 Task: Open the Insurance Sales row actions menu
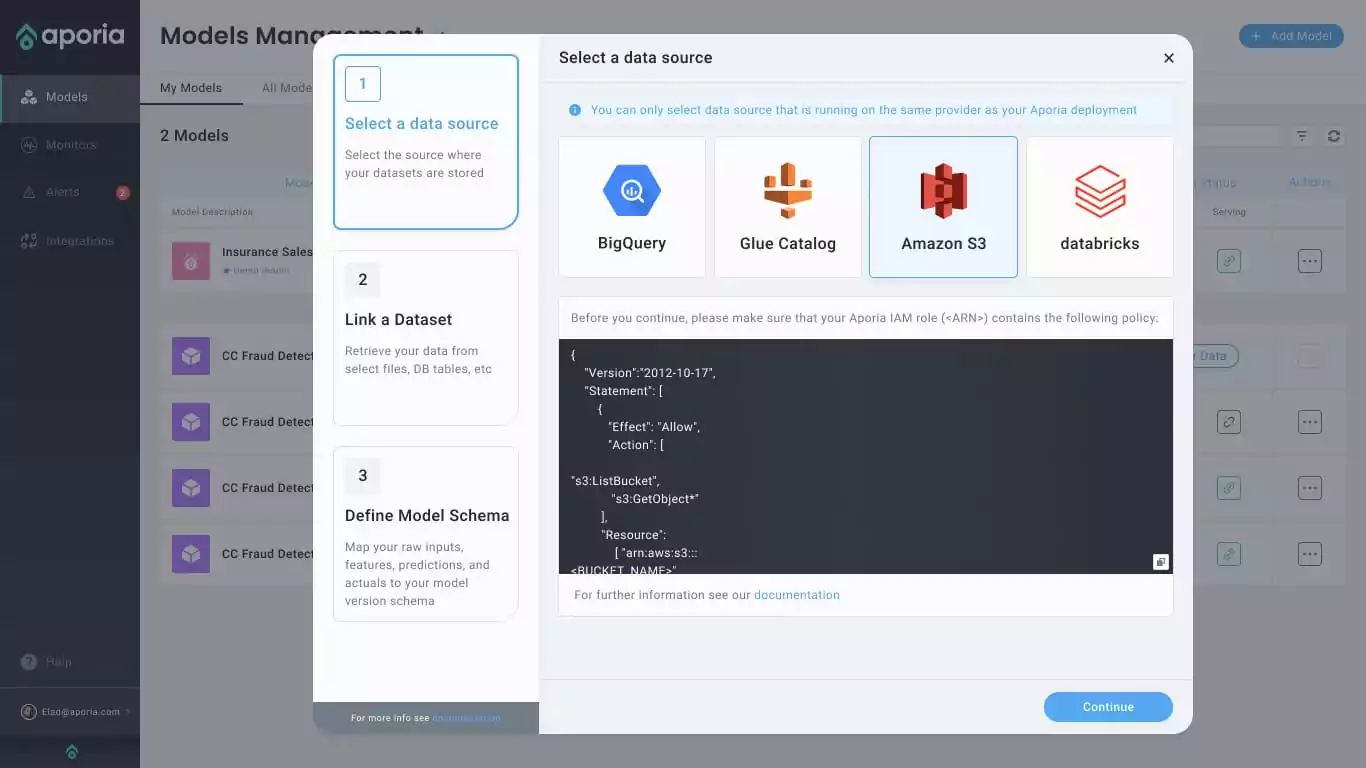pyautogui.click(x=1310, y=261)
